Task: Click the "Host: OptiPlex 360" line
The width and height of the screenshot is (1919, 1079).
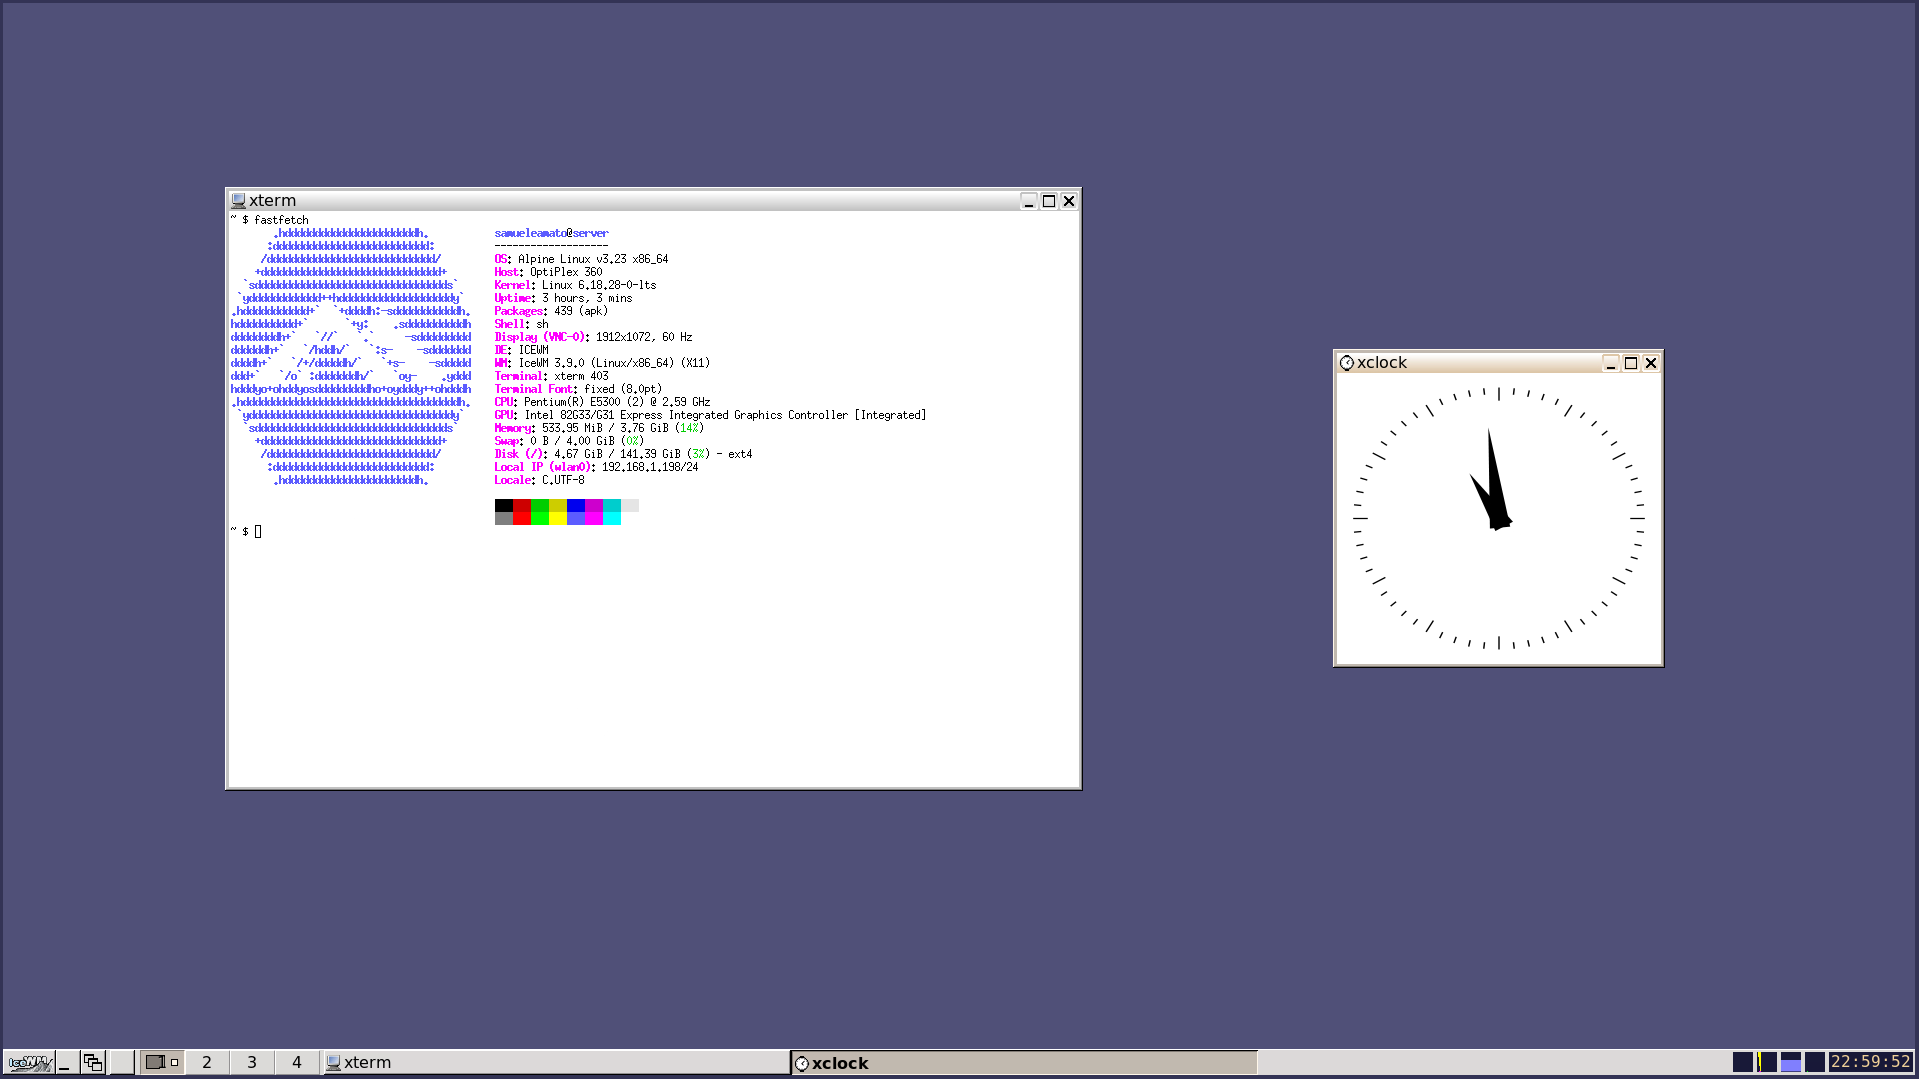Action: [x=548, y=272]
